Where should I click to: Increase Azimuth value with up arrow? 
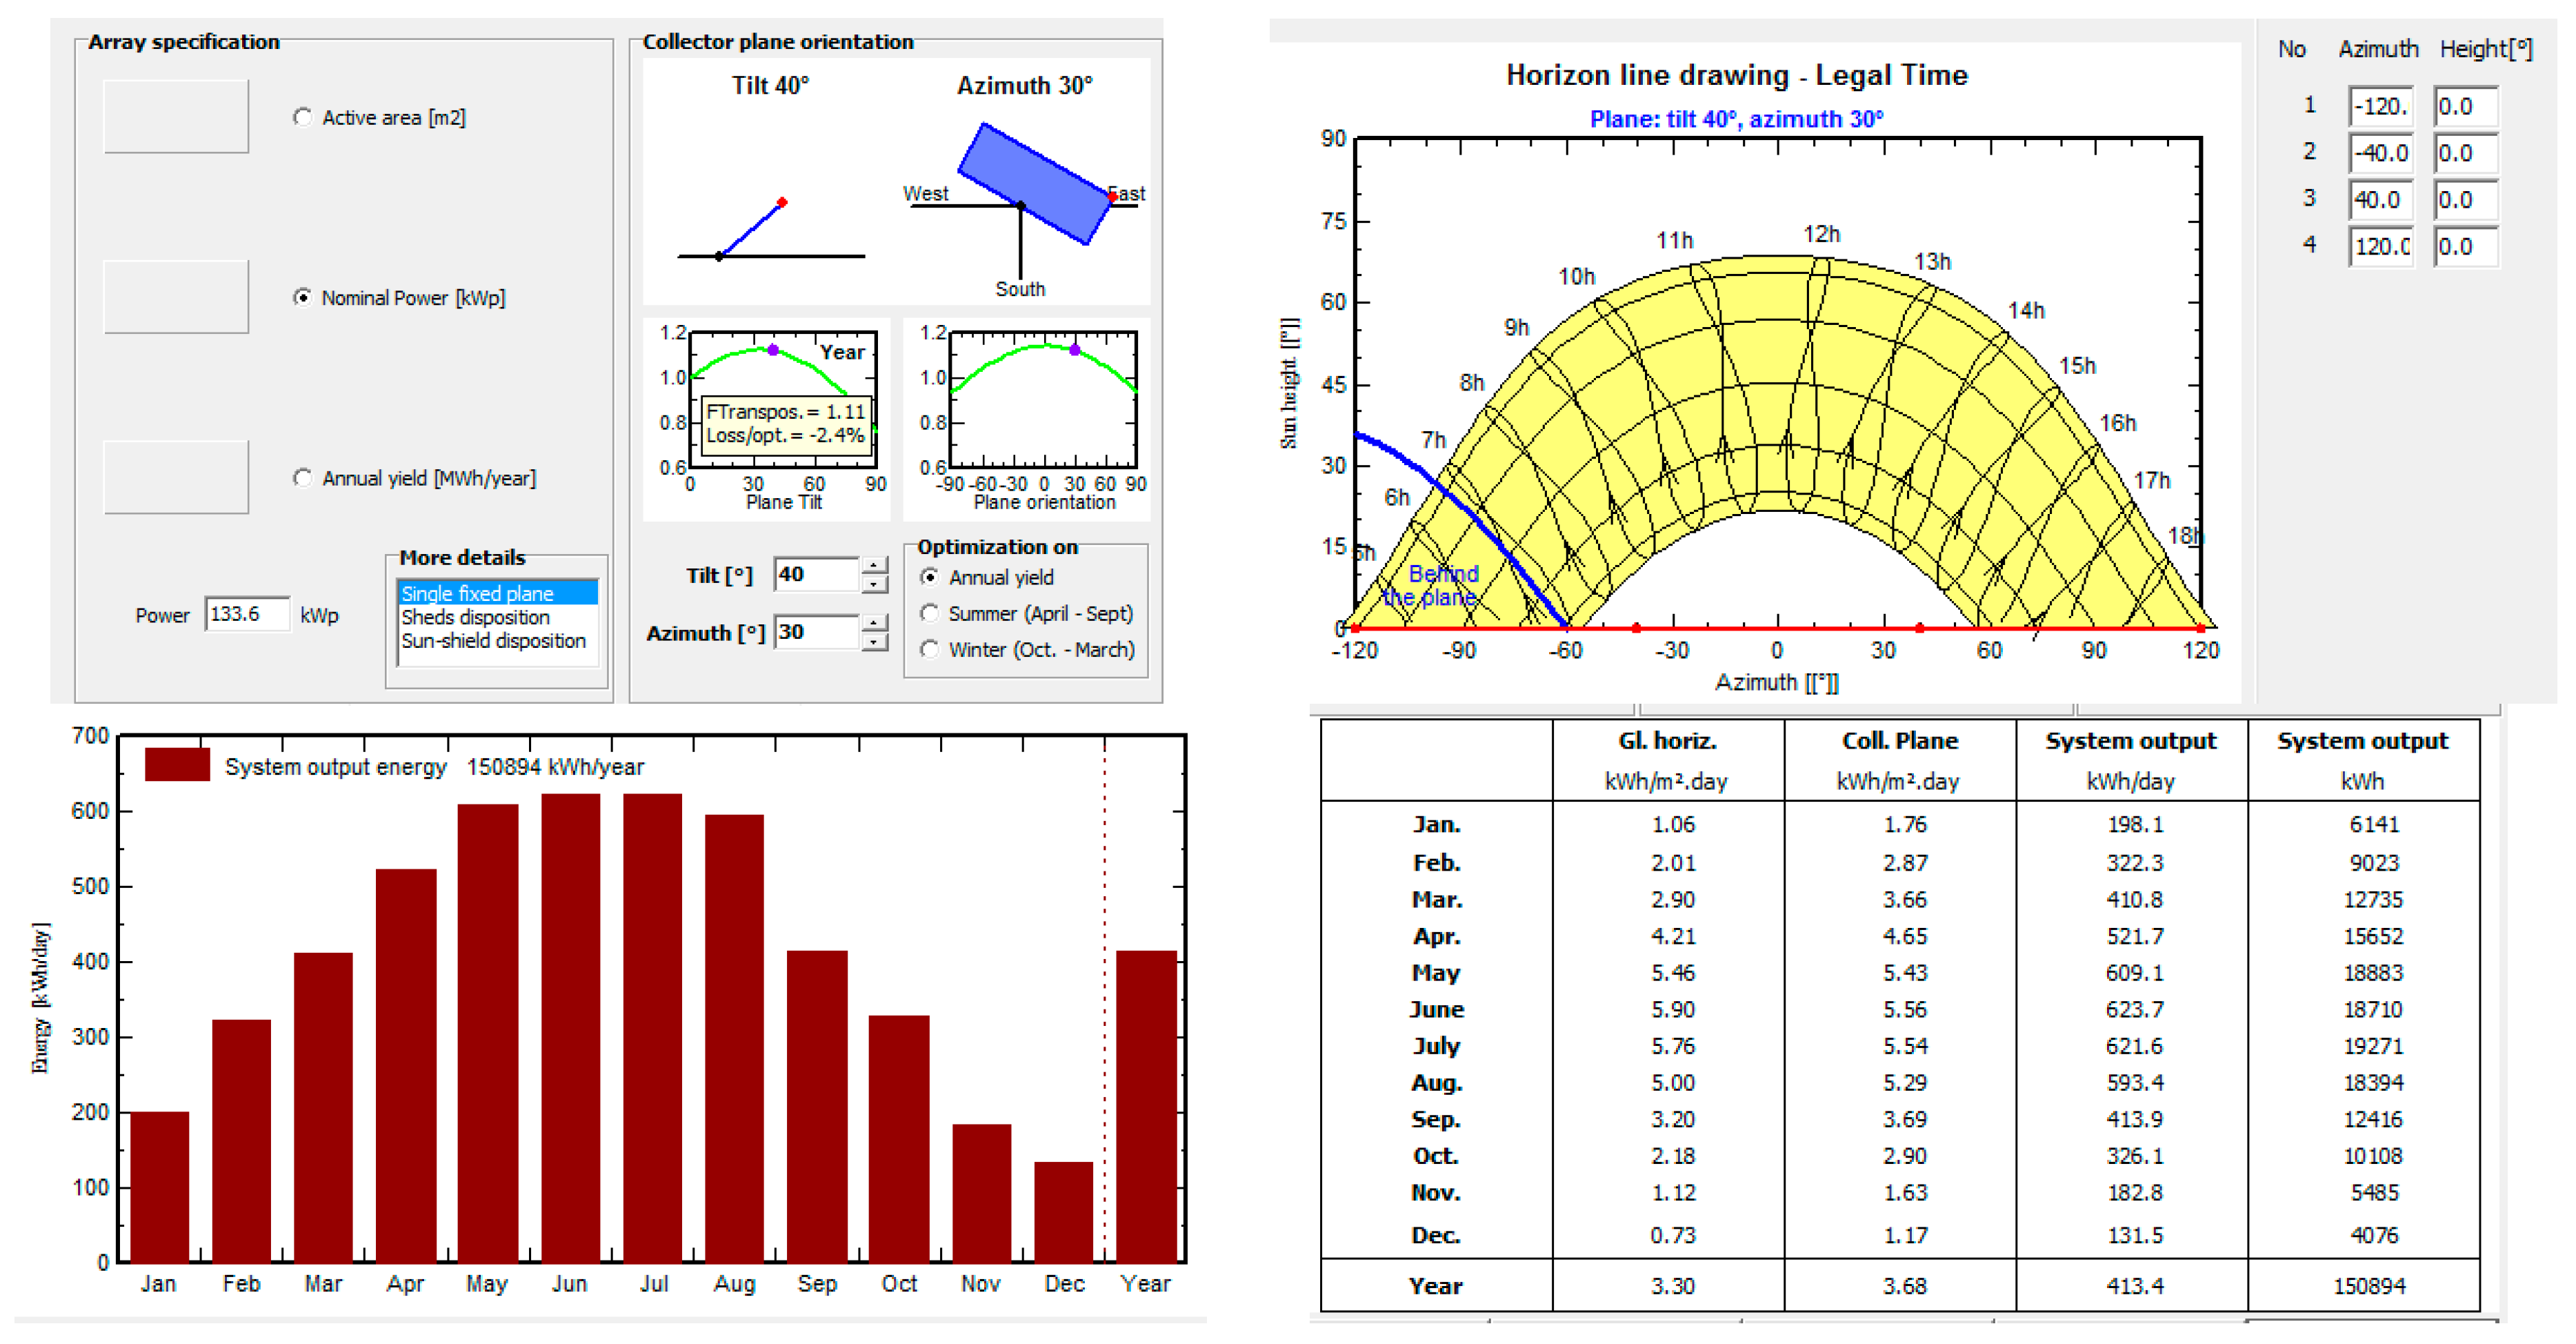(874, 623)
